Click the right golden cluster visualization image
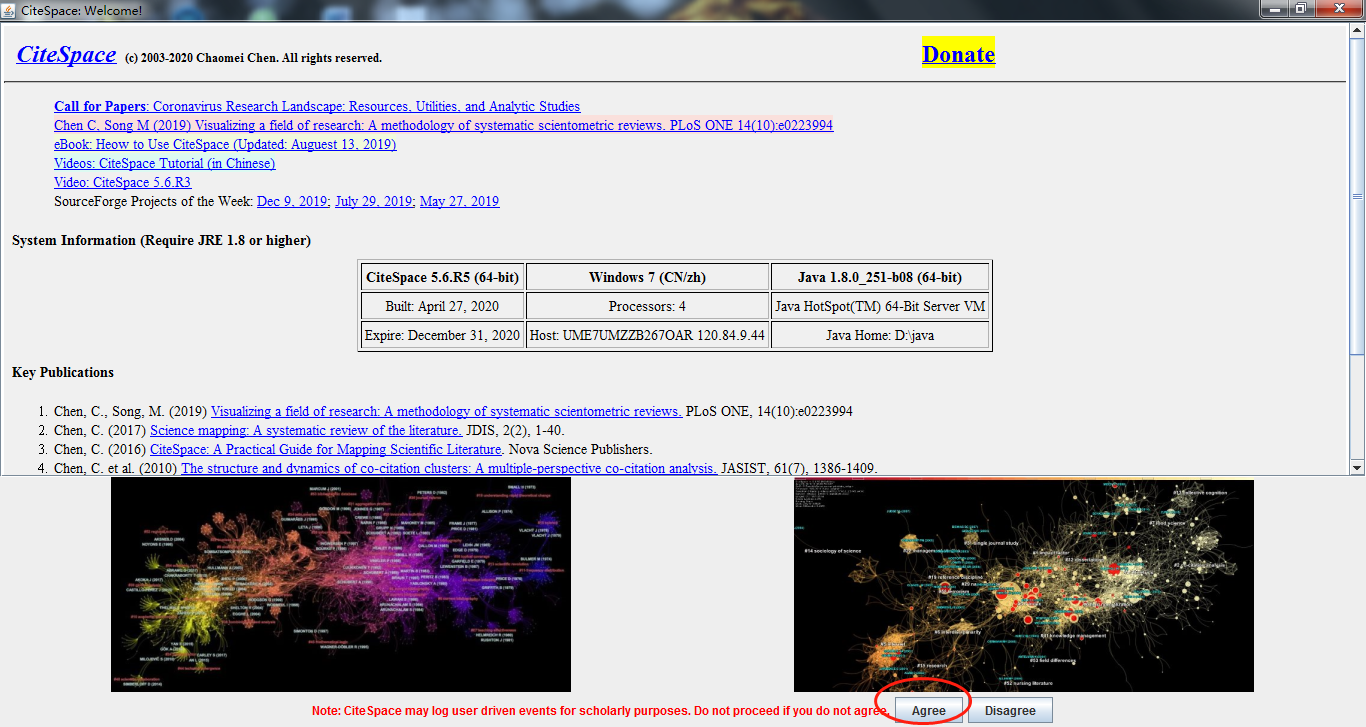Screen dimensions: 1366x727 (1023, 586)
